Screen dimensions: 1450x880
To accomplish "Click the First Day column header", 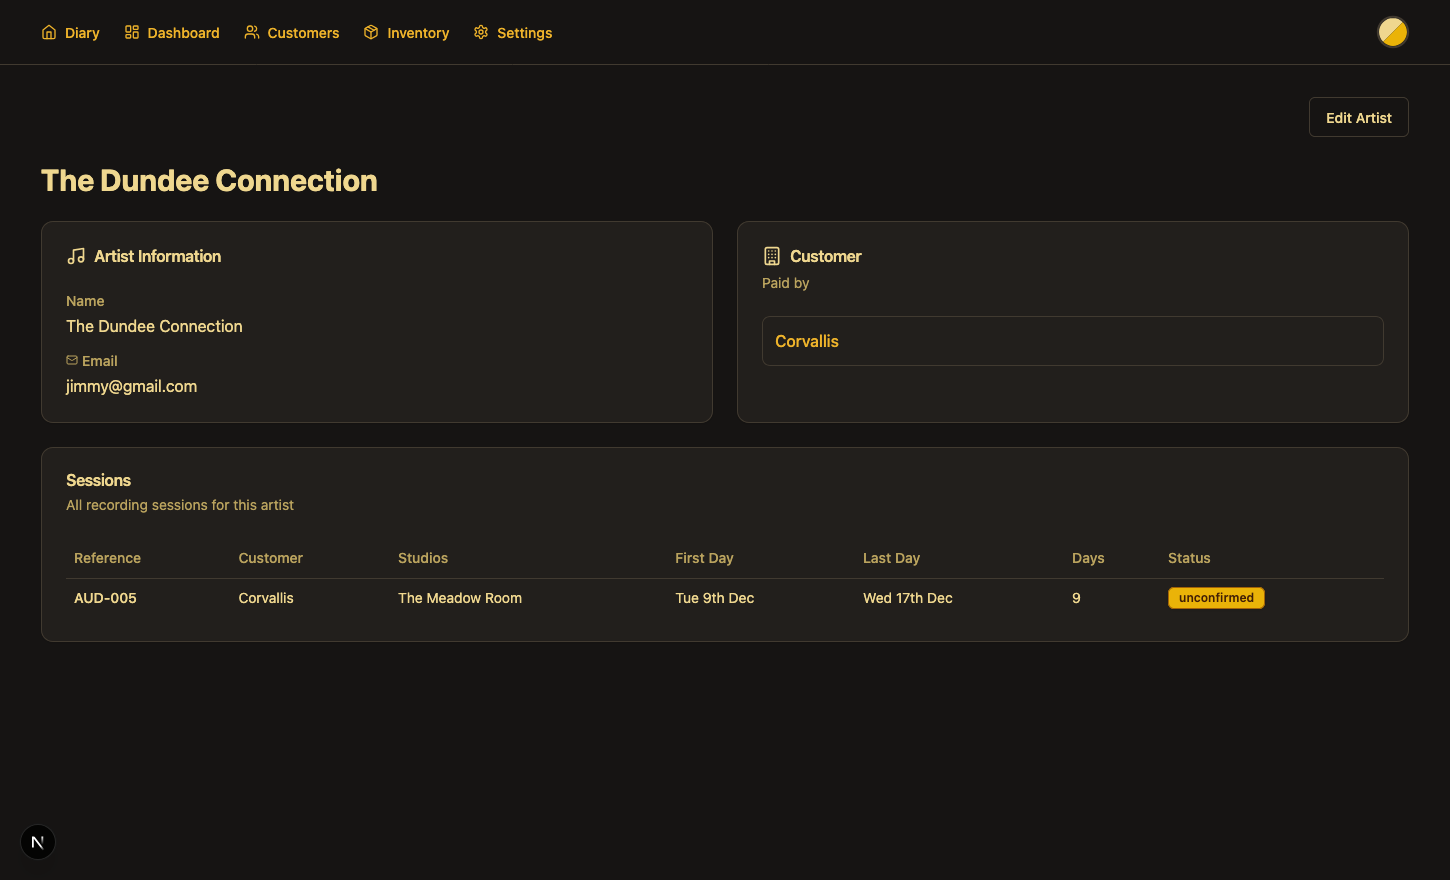I will [704, 558].
